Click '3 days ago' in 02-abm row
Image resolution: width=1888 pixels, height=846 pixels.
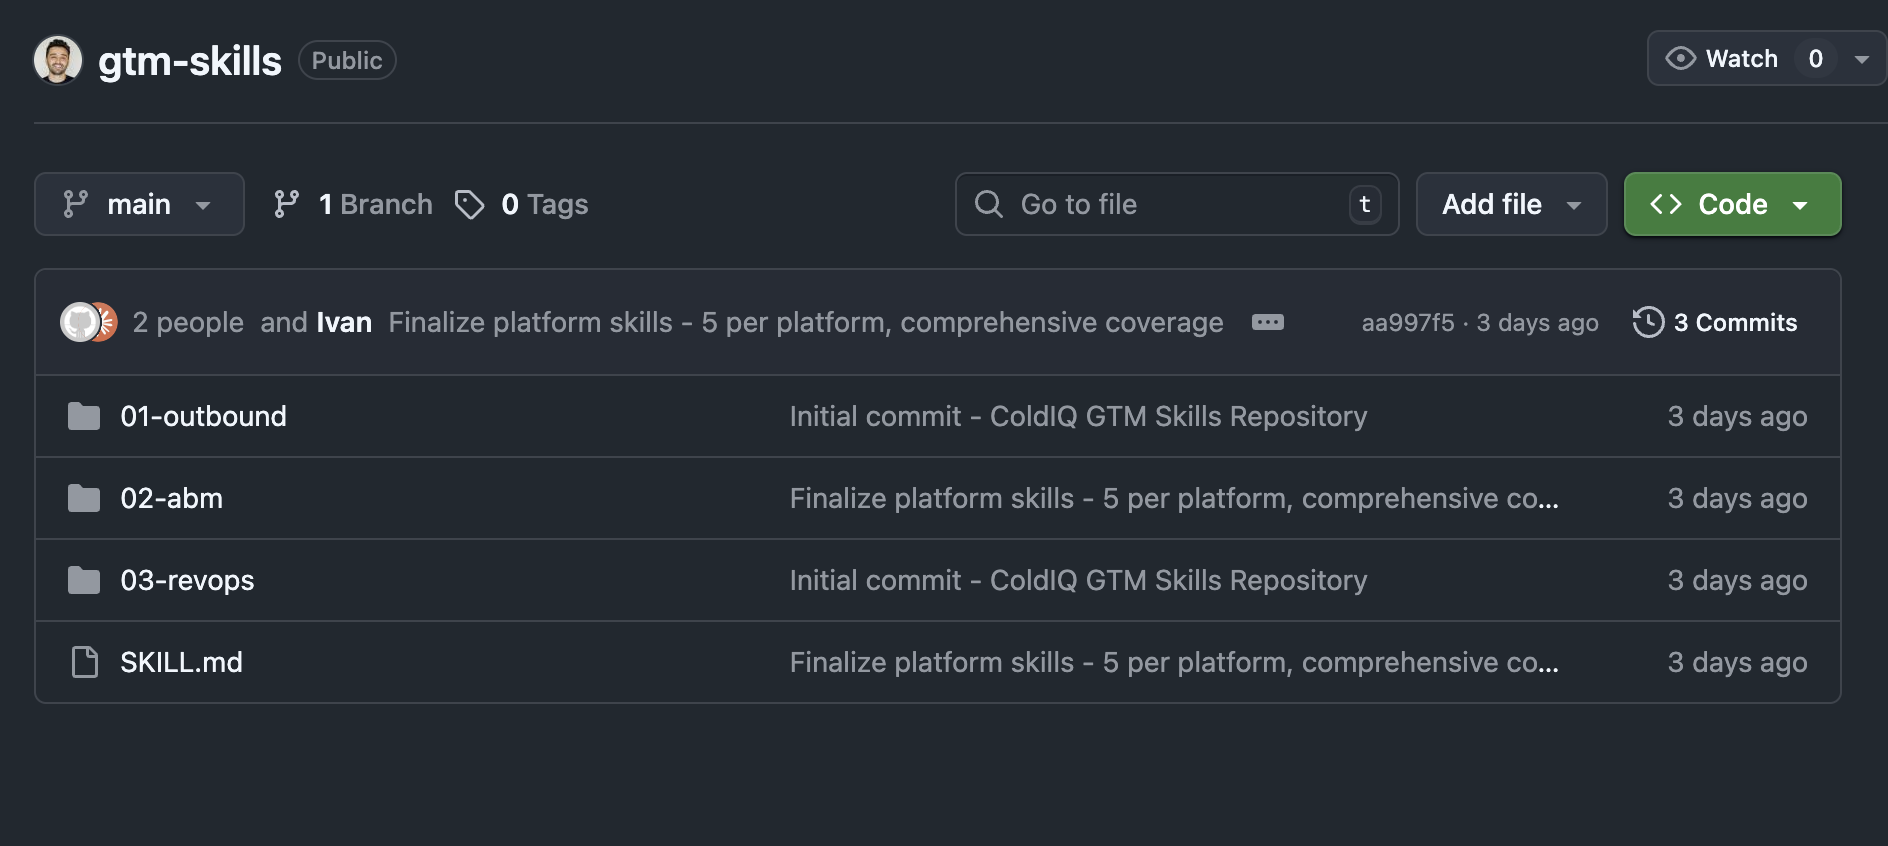[1737, 498]
